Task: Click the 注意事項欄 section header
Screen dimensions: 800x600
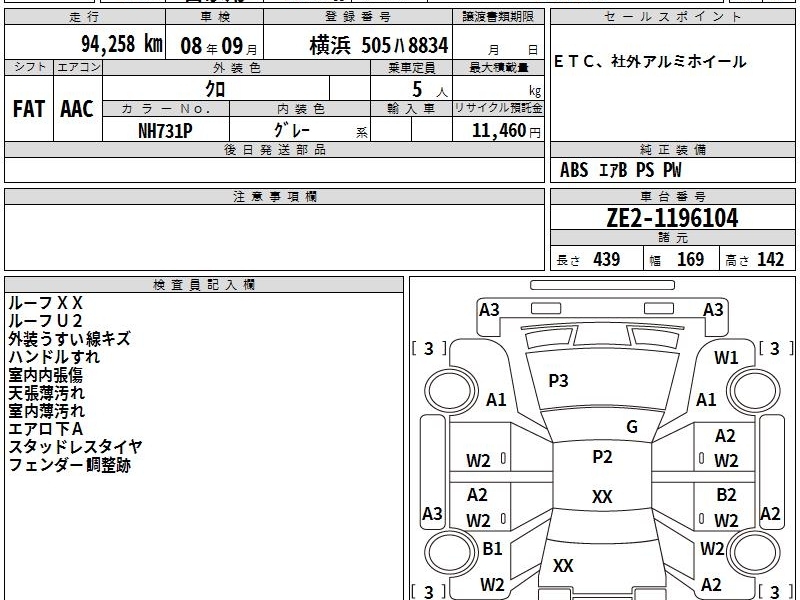Action: coord(274,197)
